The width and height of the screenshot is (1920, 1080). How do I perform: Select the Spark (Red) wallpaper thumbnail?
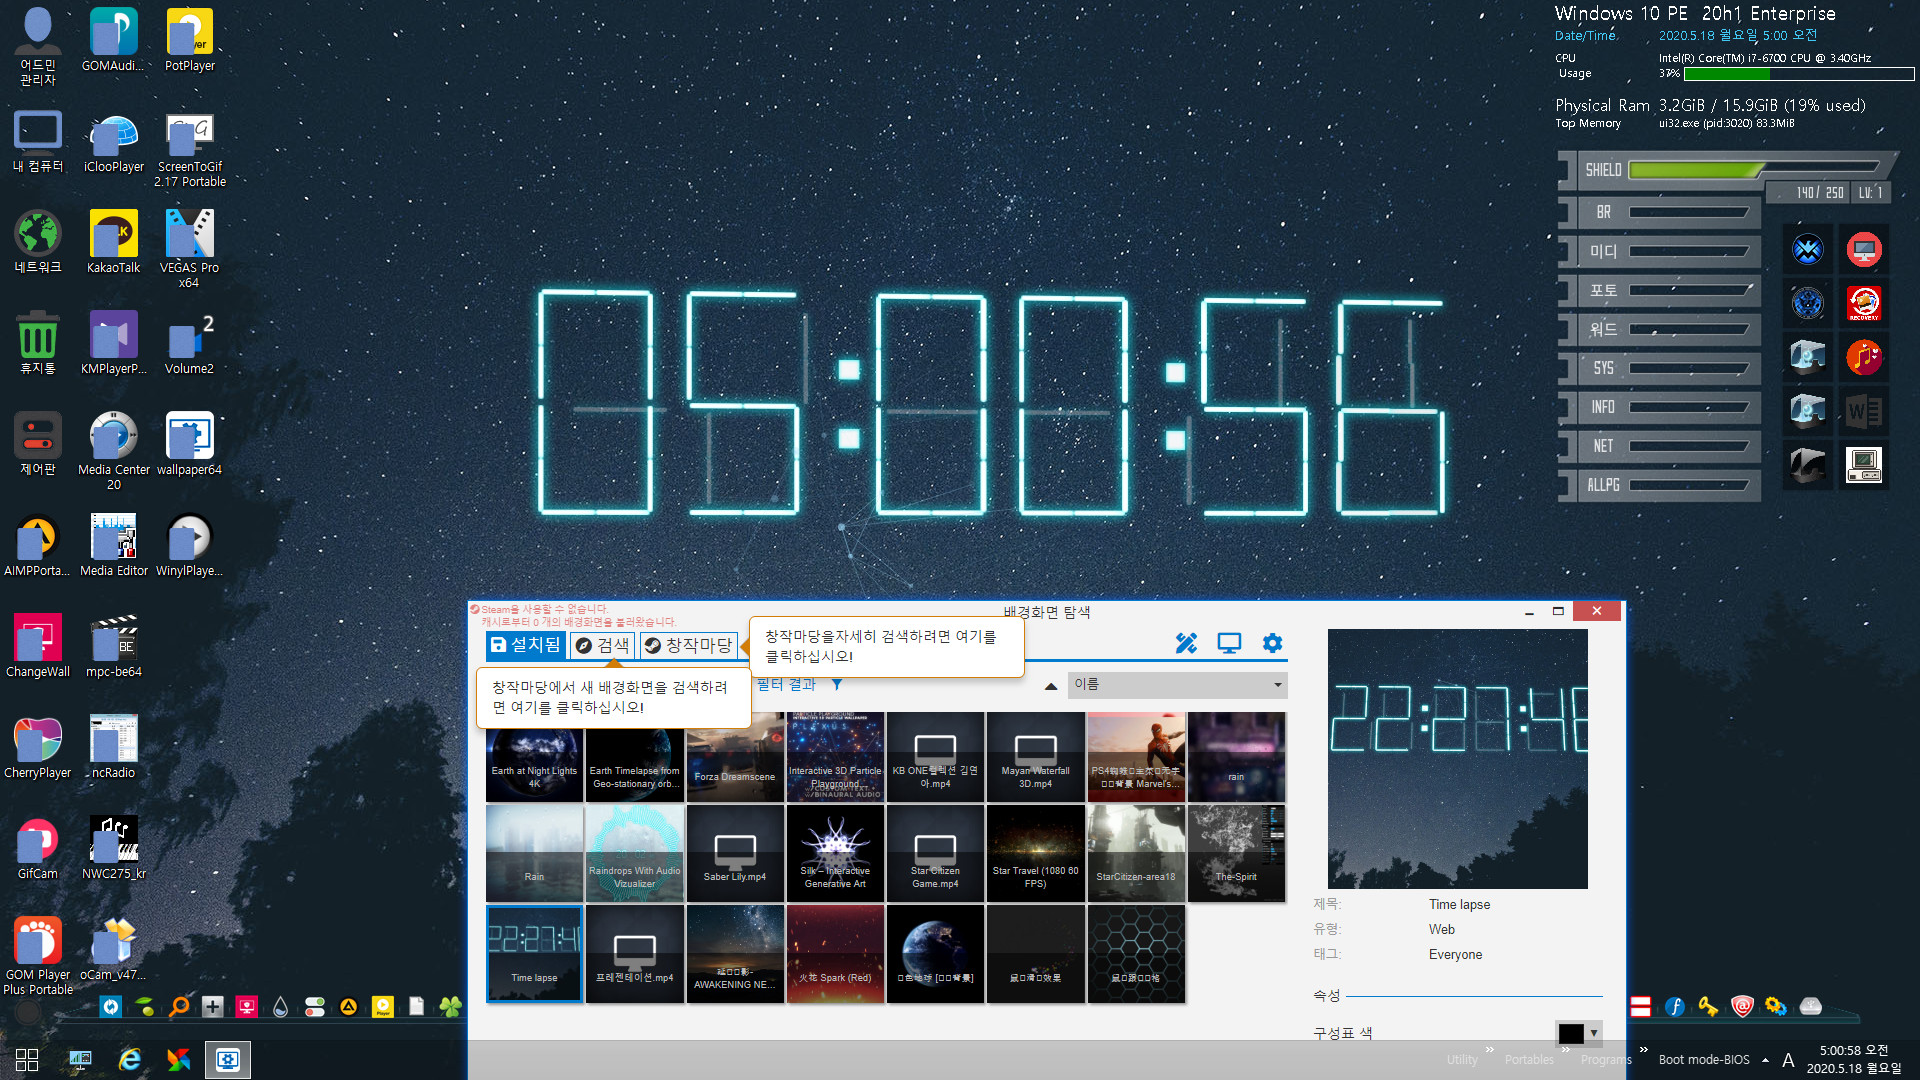[835, 954]
